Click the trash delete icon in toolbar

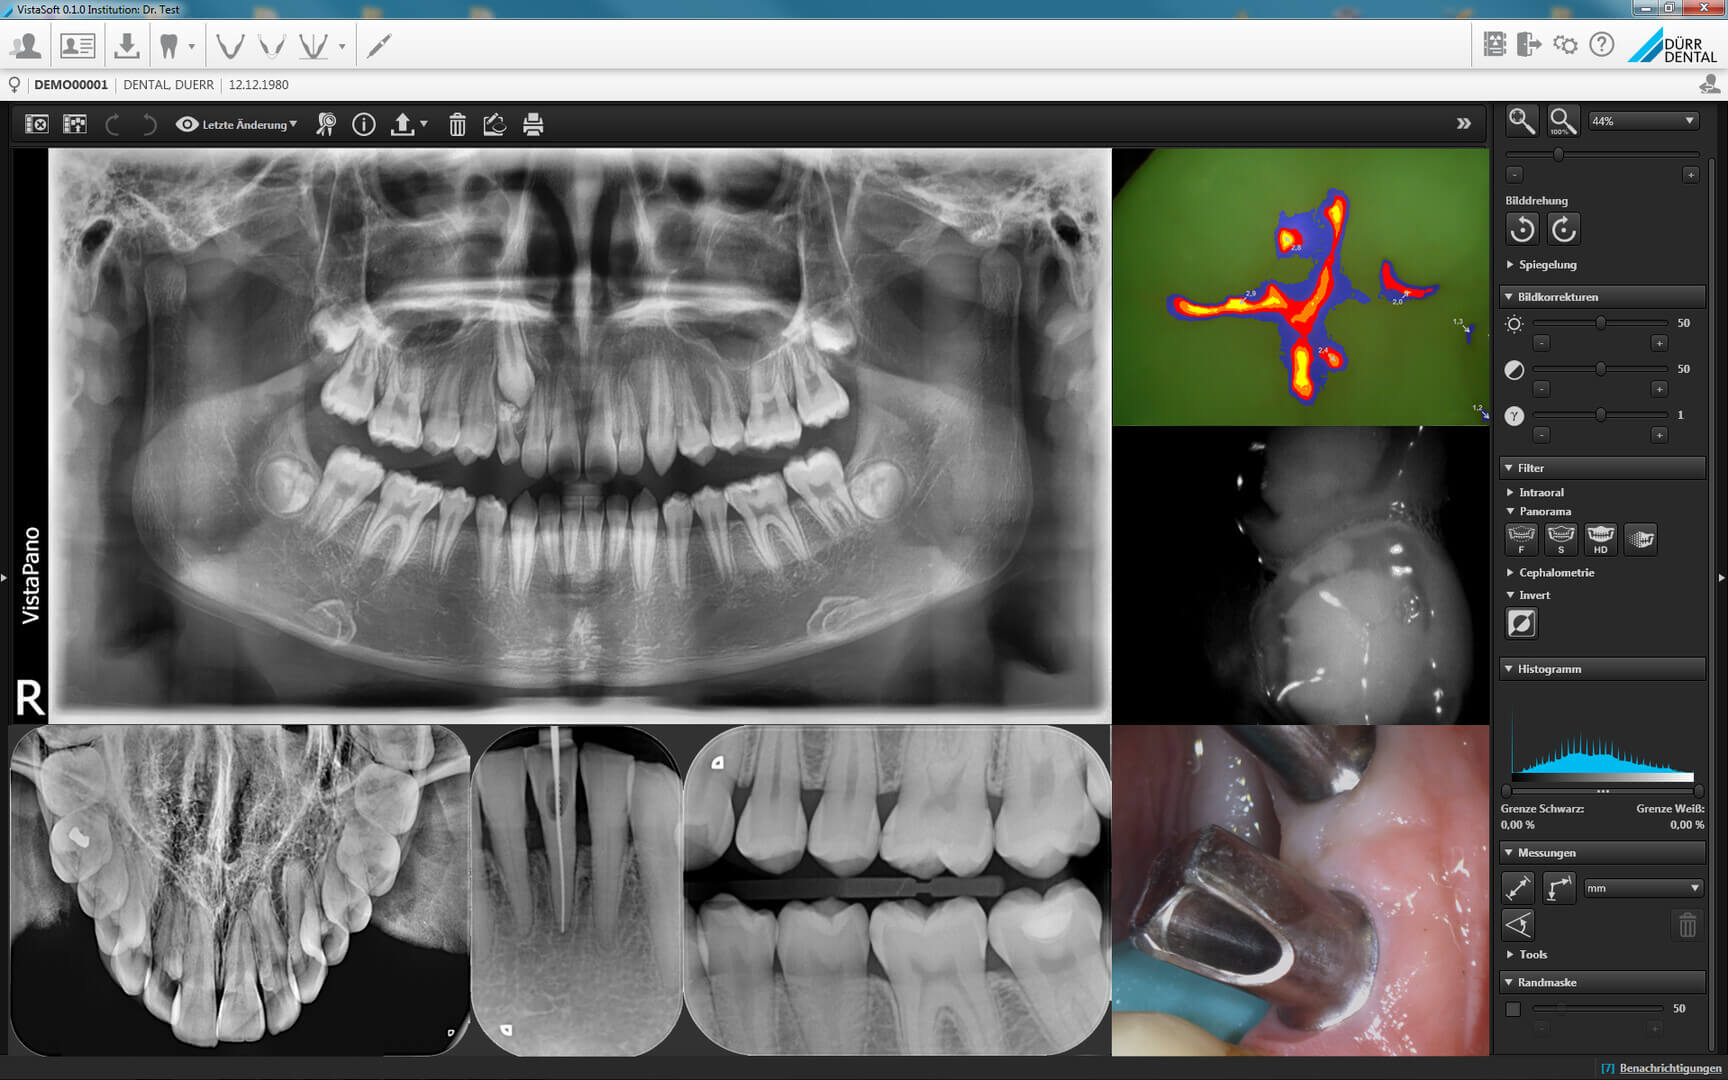pos(457,125)
